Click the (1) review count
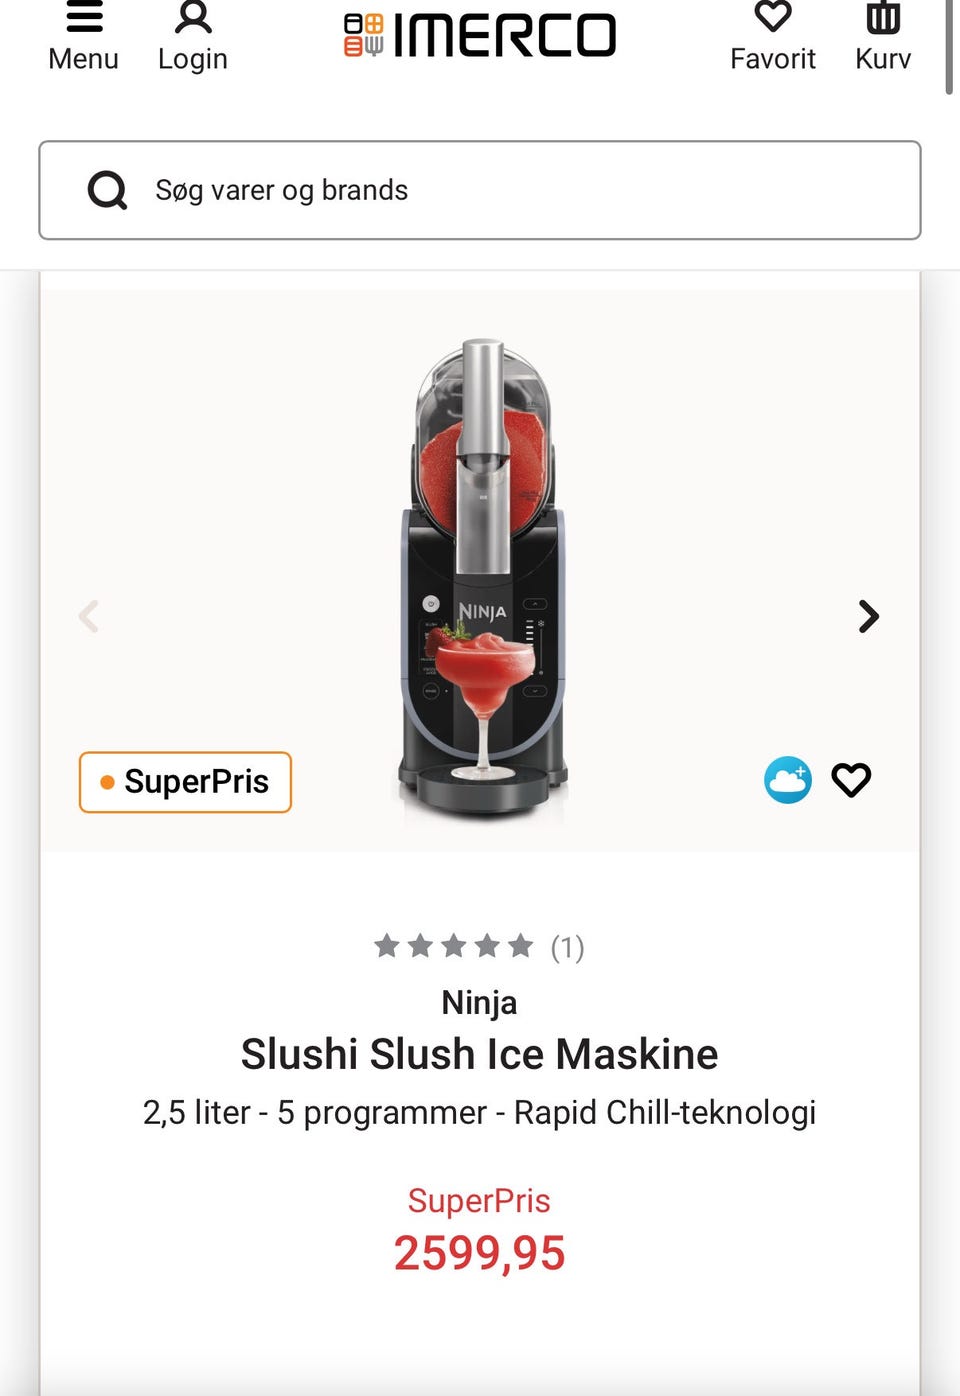960x1396 pixels. tap(567, 947)
